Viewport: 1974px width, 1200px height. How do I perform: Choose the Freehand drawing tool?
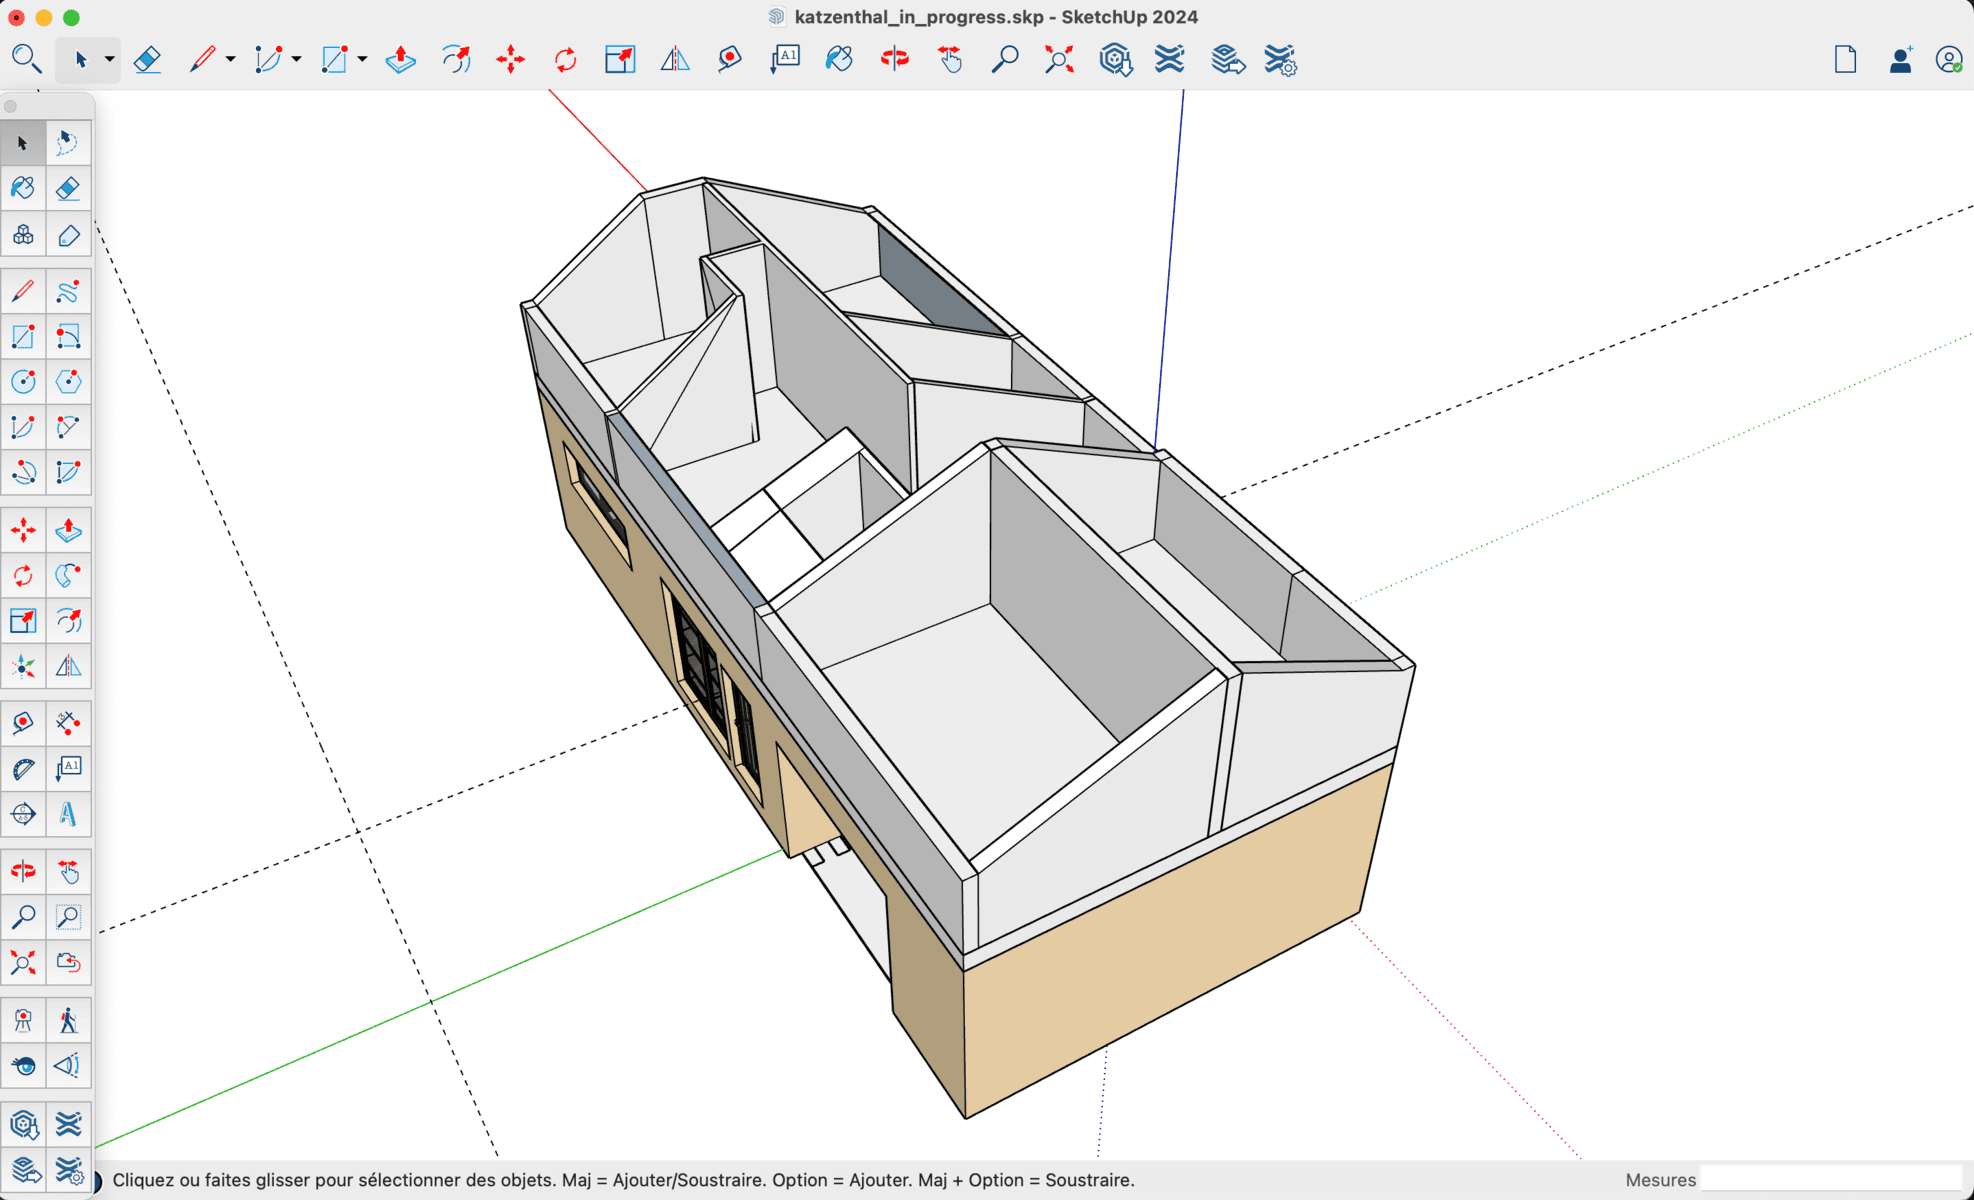pos(68,291)
